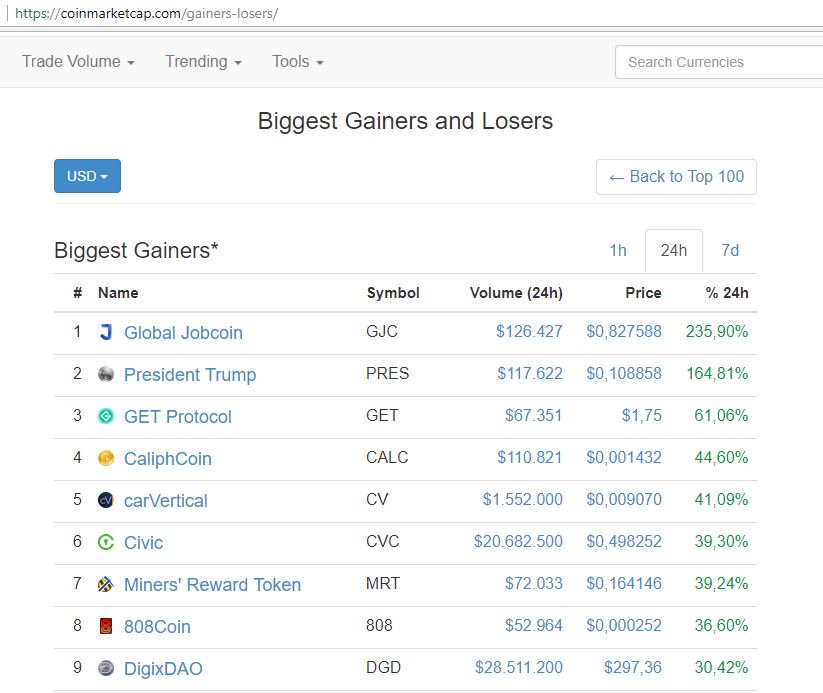The image size is (823, 693).
Task: Open the Global Jobcoin link
Action: coord(183,332)
